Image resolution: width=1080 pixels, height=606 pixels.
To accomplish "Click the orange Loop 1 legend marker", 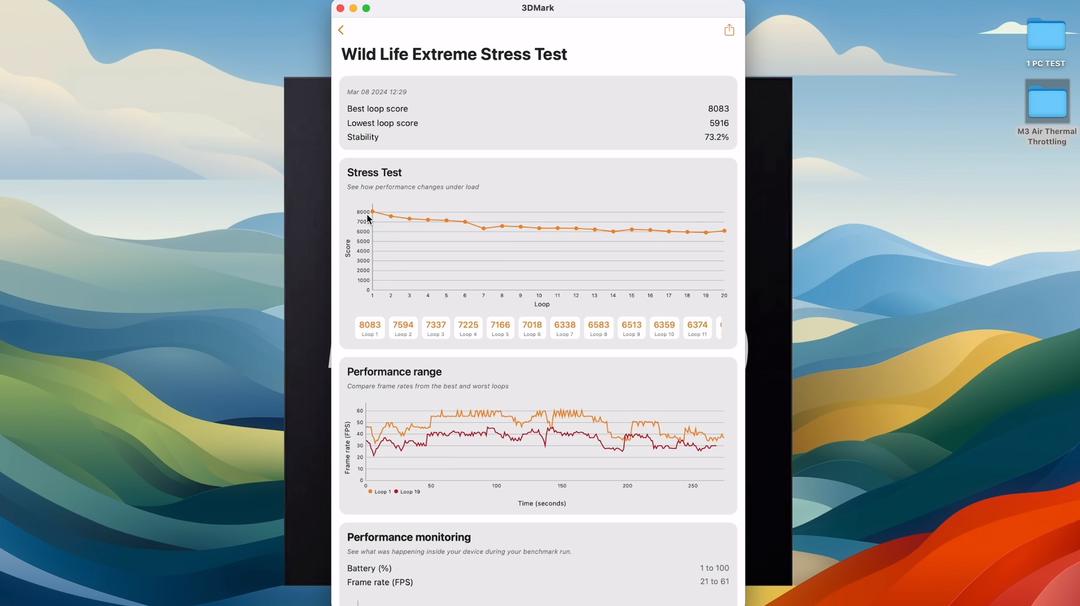I will point(370,492).
